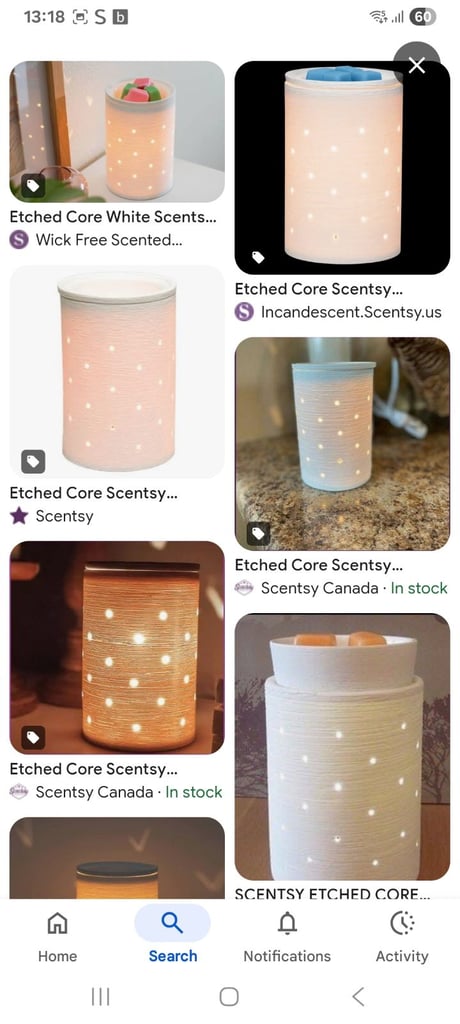Open the Scentsy source with the purple star
Screen dimensions: 460x1024
[x=52, y=516]
